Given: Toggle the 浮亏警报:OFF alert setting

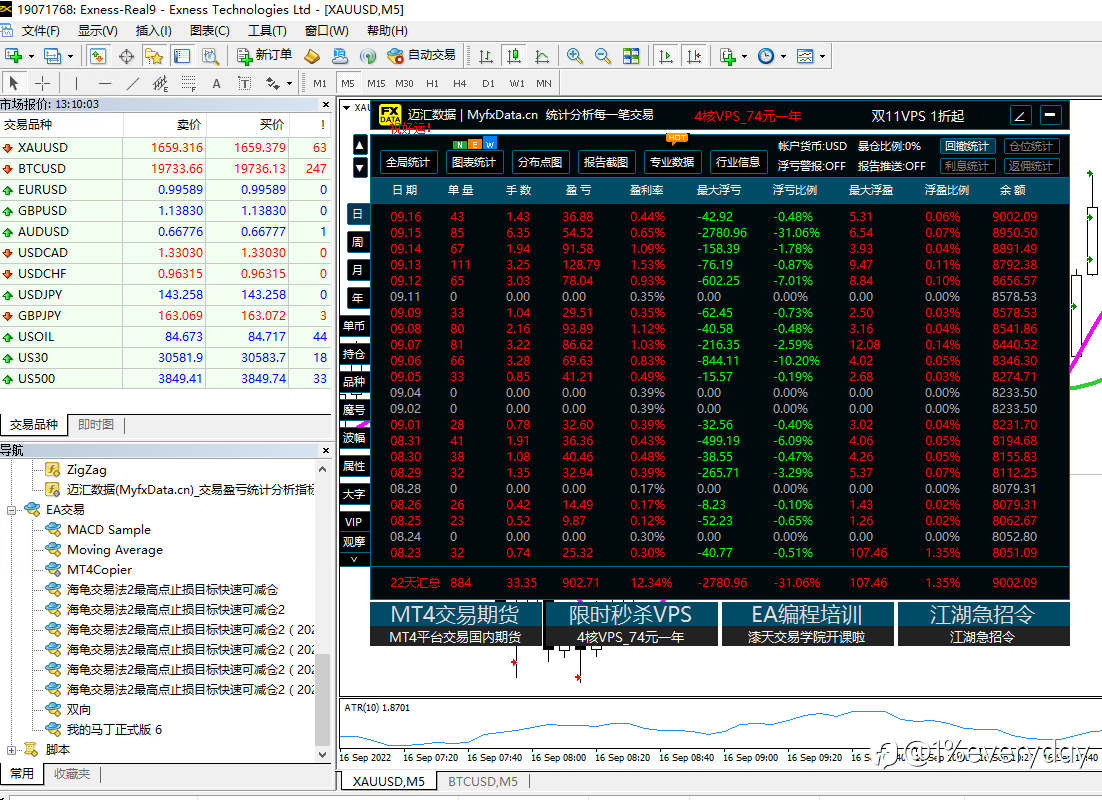Looking at the screenshot, I should click(811, 166).
